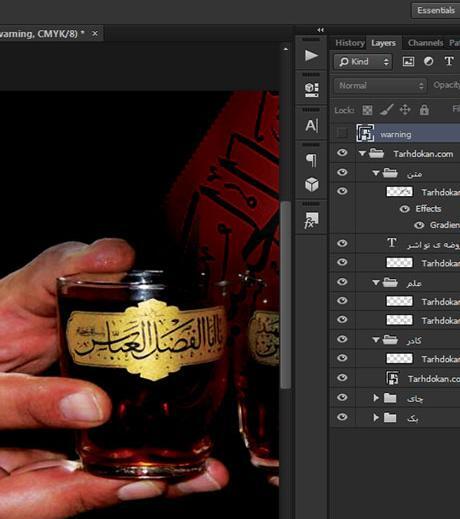The height and width of the screenshot is (519, 460).
Task: Open the Properties panel icon in the dock
Action: coord(311,89)
